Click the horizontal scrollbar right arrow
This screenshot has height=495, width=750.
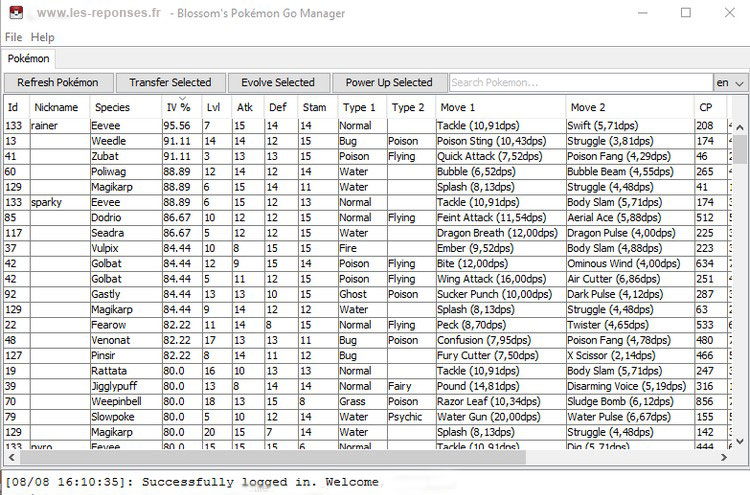tap(724, 457)
